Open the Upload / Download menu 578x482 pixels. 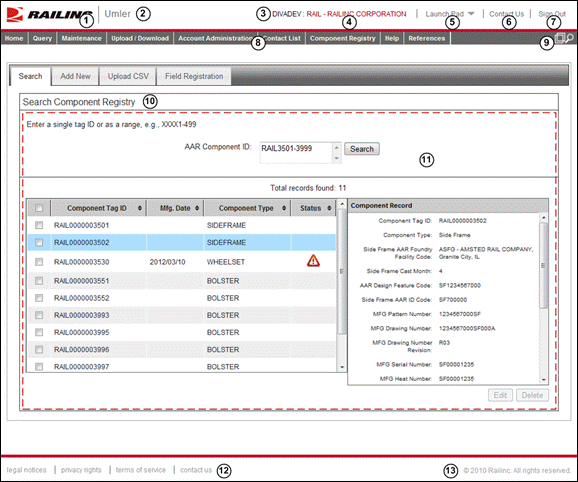coord(140,38)
